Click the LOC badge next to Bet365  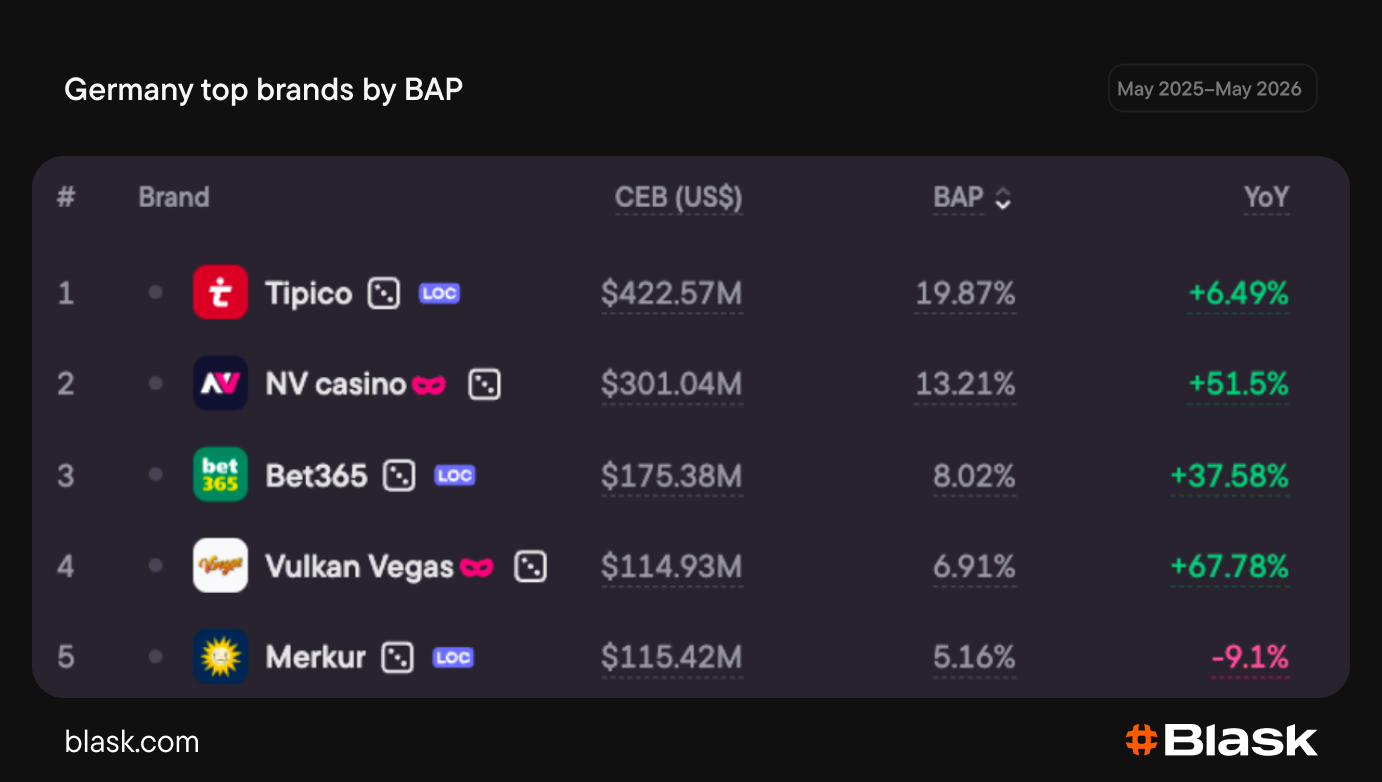pos(454,476)
